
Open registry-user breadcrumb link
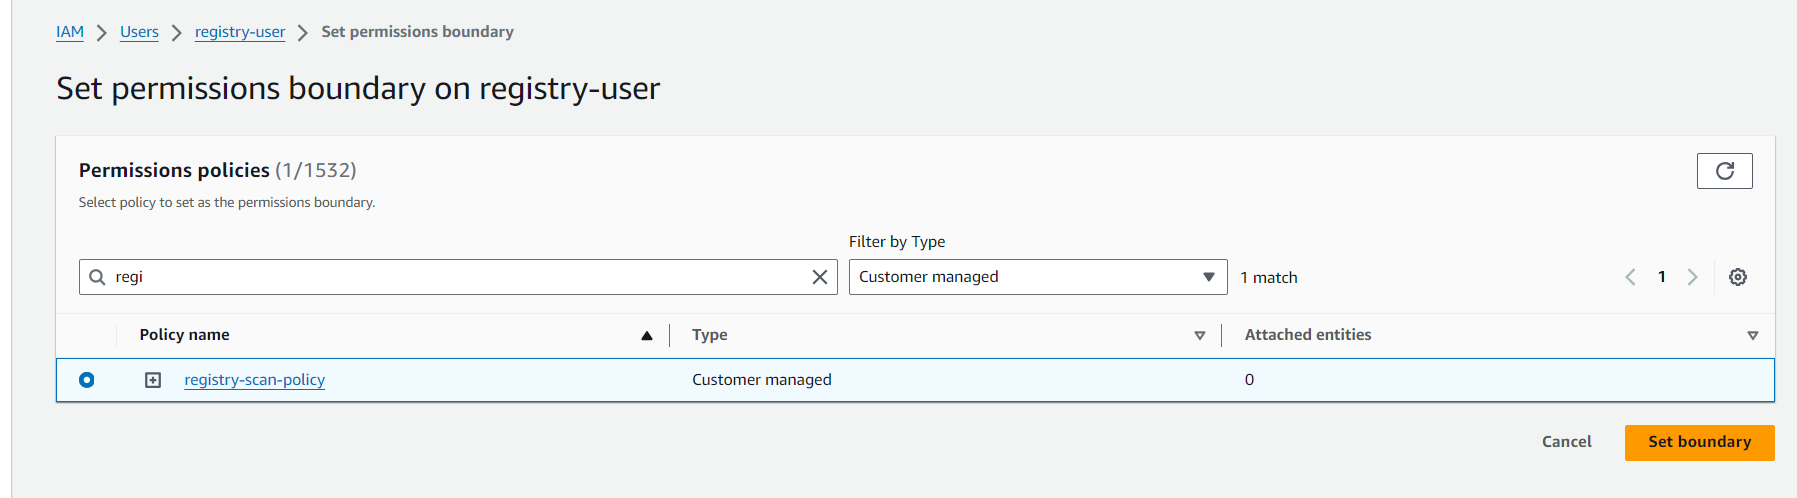240,32
